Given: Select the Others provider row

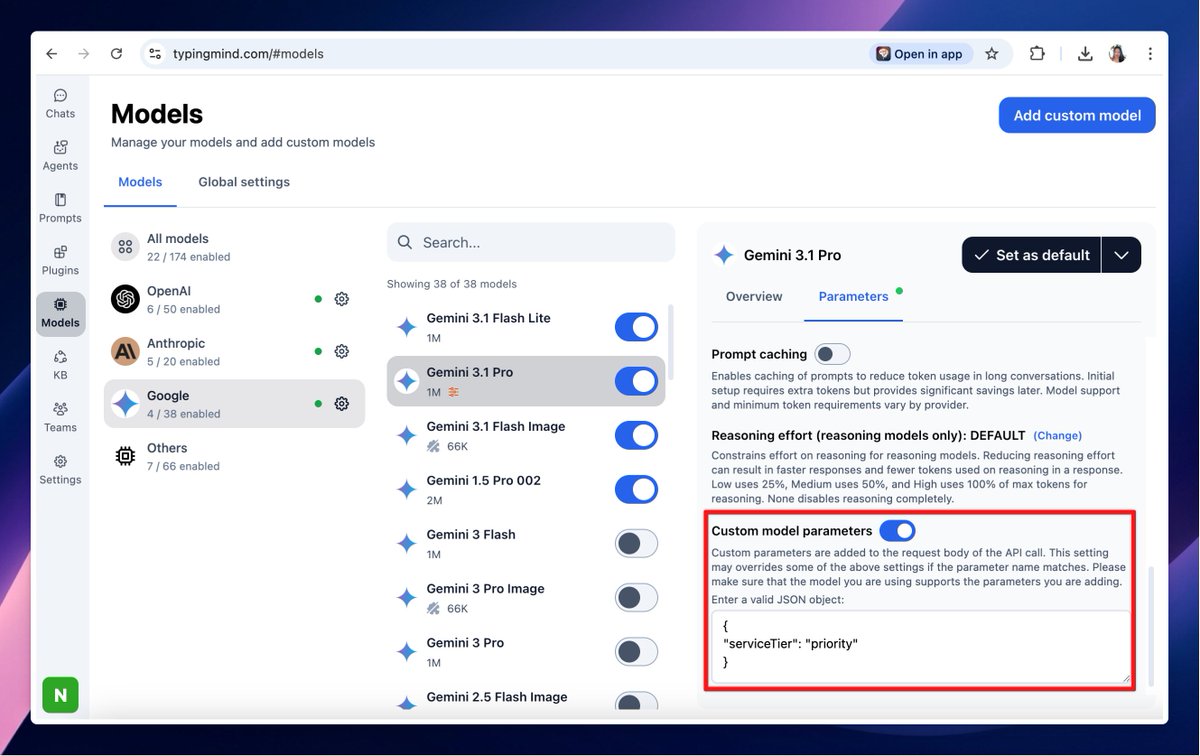Looking at the screenshot, I should pos(234,456).
